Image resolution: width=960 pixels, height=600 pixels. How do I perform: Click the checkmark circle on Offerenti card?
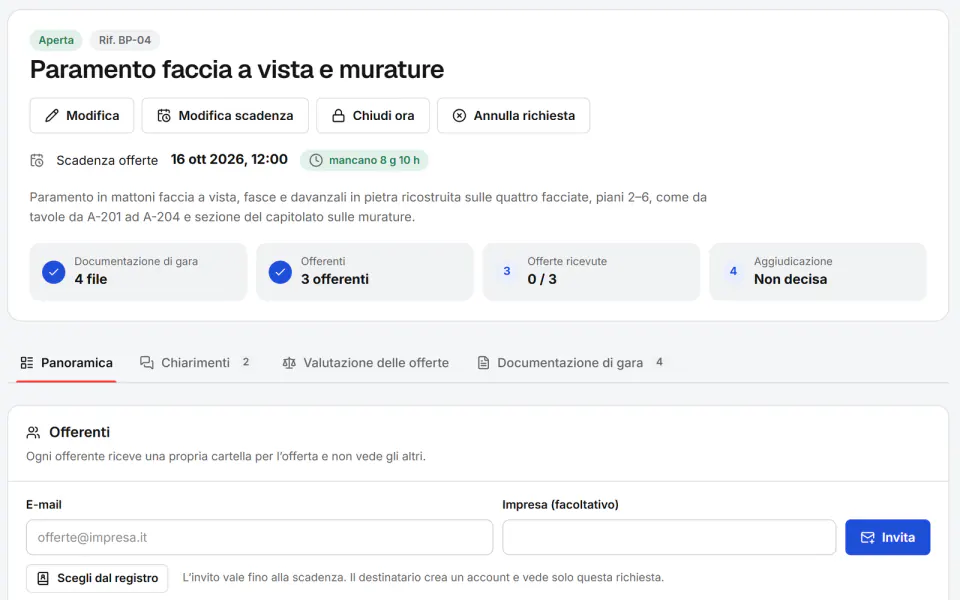(x=280, y=272)
